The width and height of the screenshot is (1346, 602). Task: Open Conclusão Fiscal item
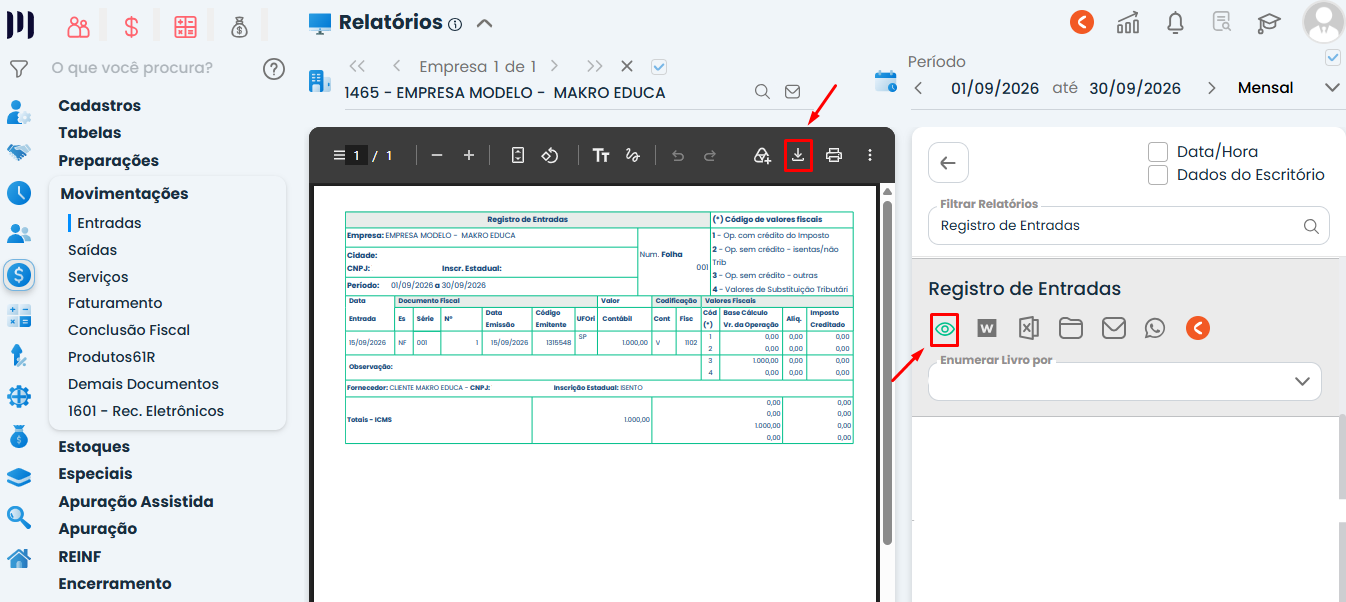pyautogui.click(x=129, y=330)
